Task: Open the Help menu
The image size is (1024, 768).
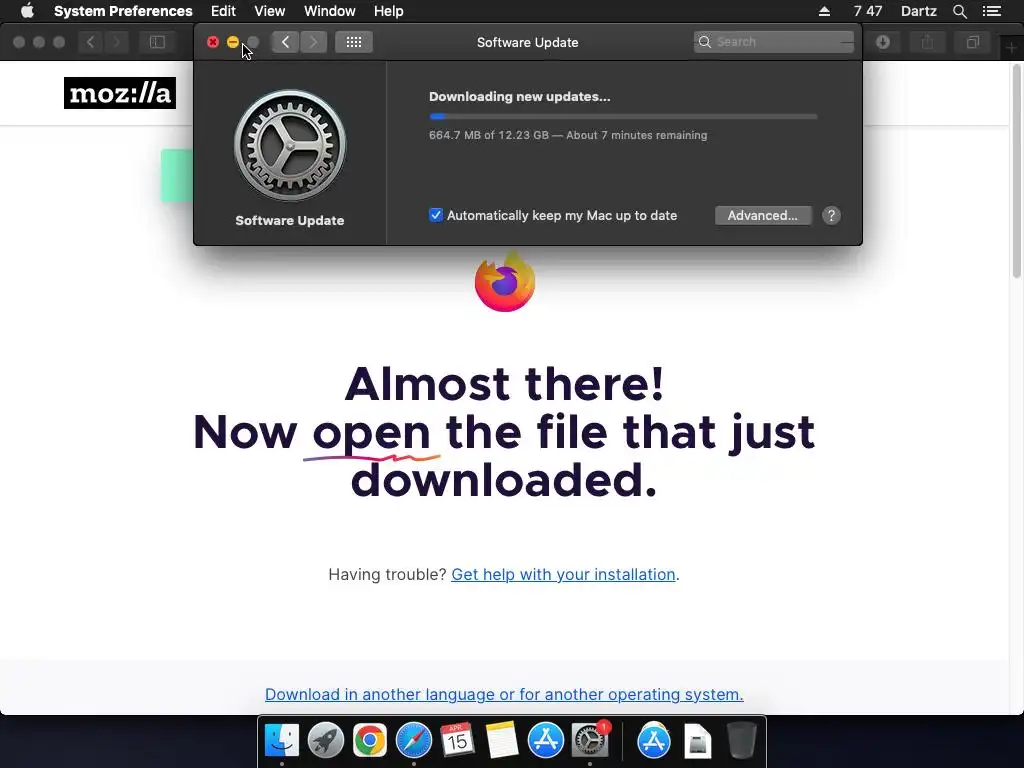Action: [389, 11]
